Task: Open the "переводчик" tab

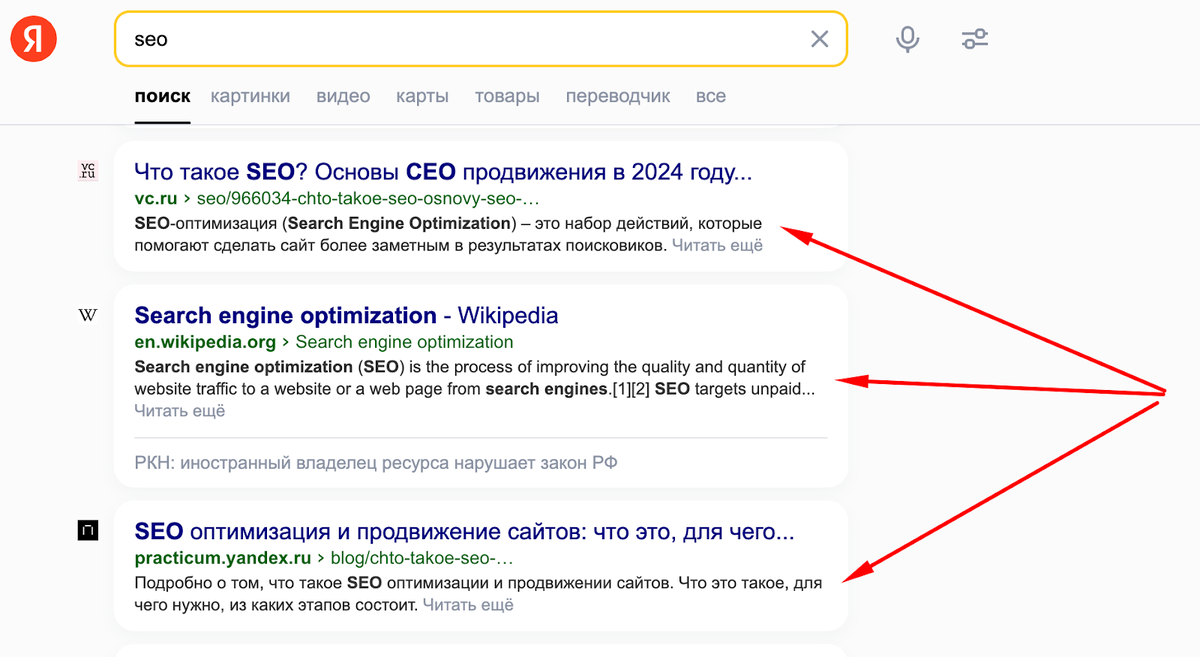Action: pos(618,97)
